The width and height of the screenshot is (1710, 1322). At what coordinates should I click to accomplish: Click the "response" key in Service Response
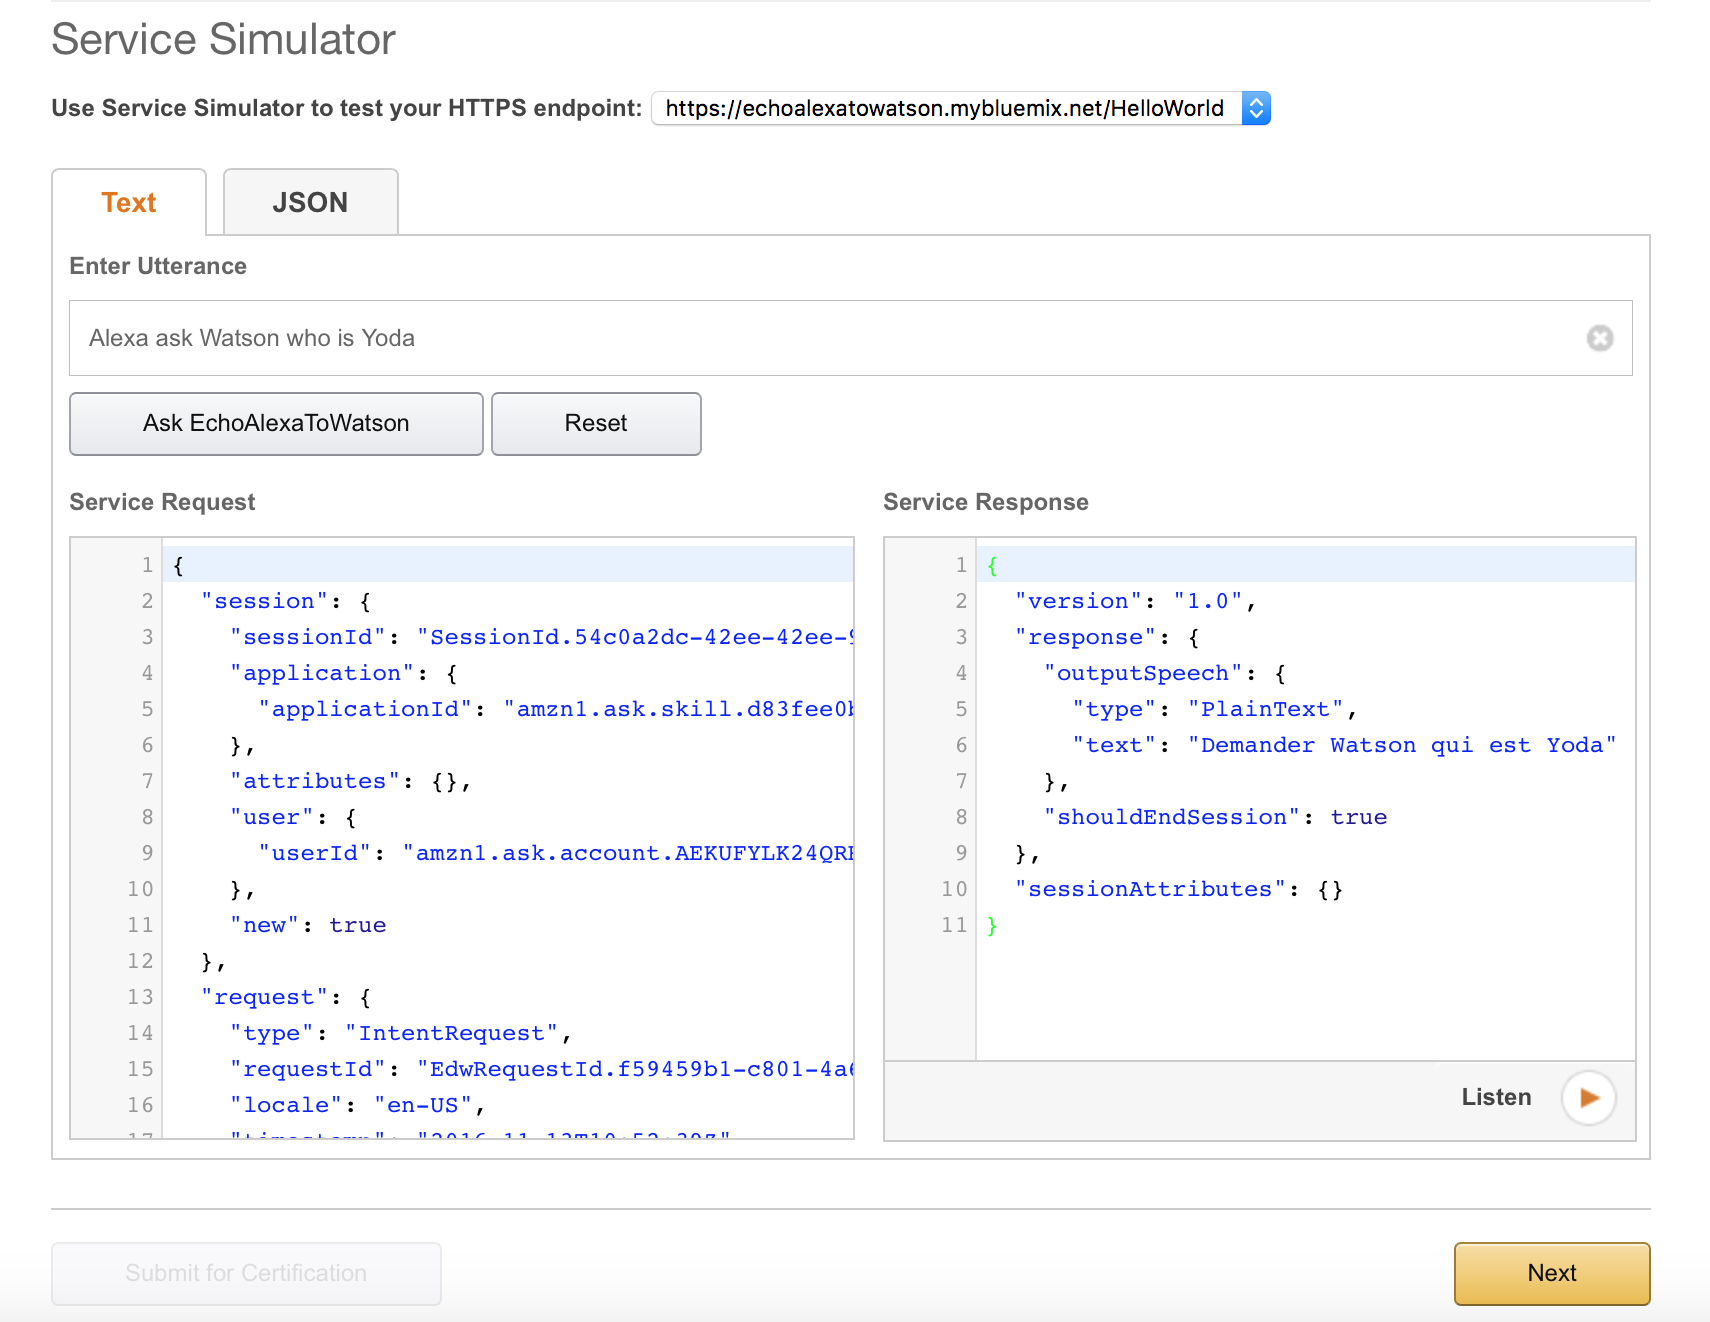(x=1085, y=637)
